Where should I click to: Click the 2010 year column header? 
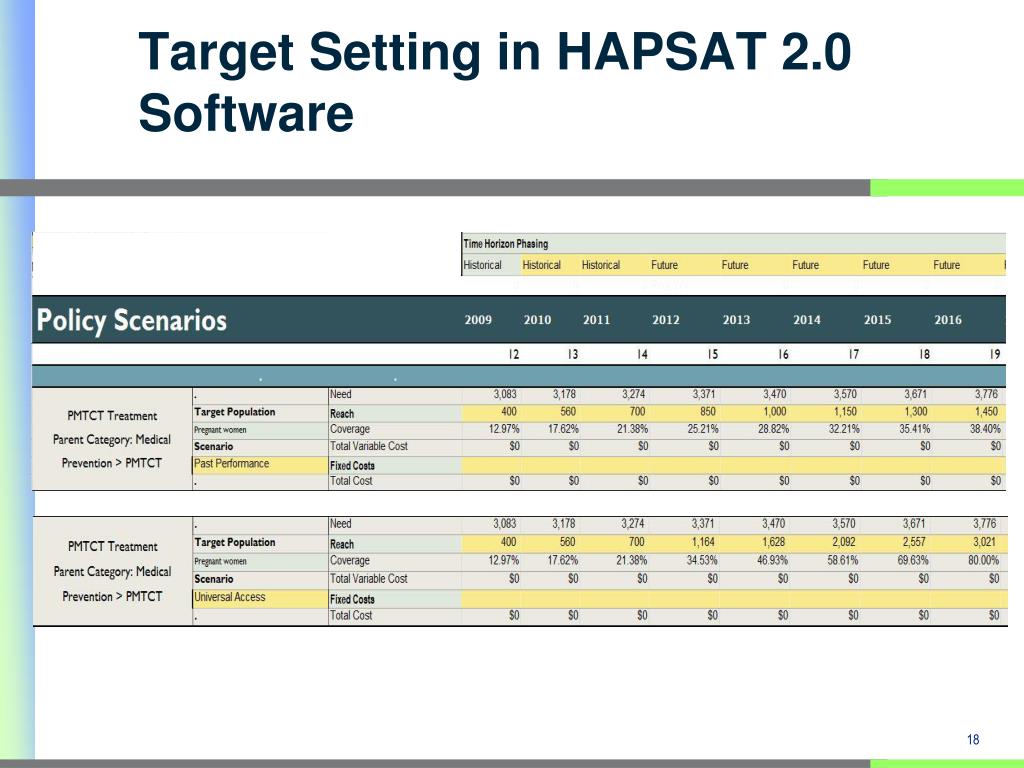pyautogui.click(x=537, y=319)
